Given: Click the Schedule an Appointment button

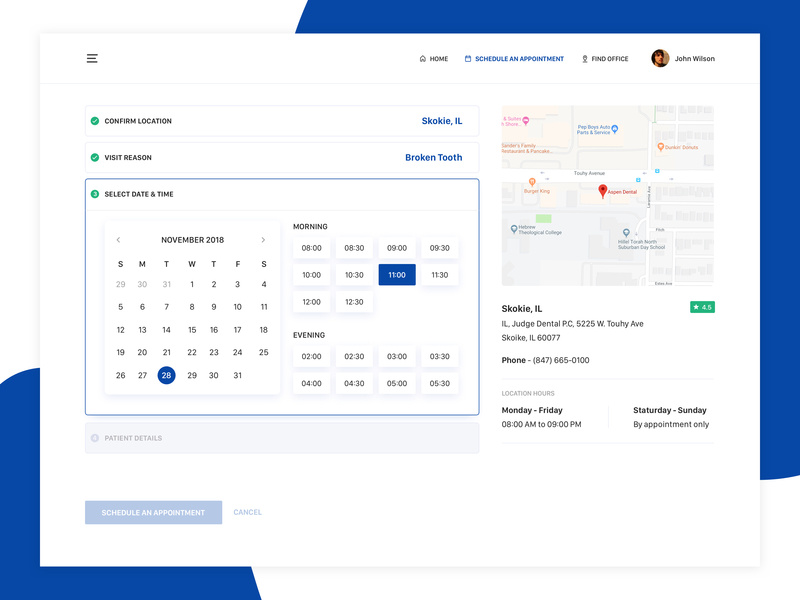Looking at the screenshot, I should pos(153,512).
